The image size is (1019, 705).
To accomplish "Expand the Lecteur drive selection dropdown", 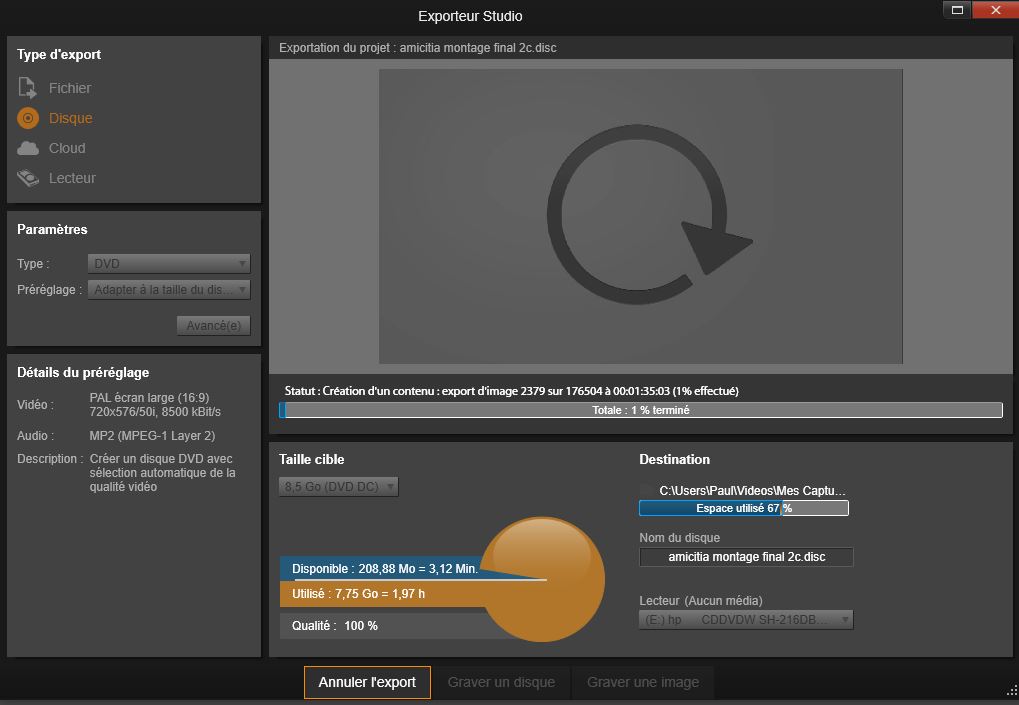I will coord(746,620).
